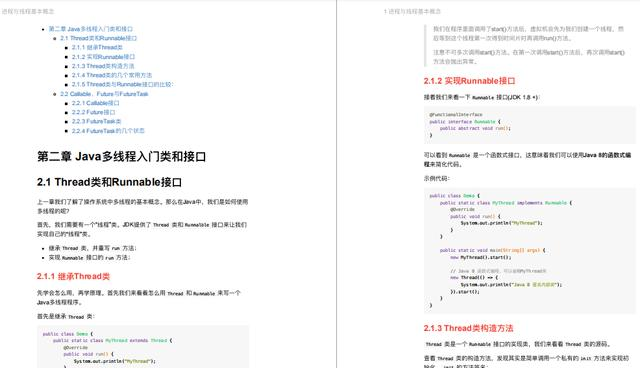Click the paragraph '首先是继承 Thread 类:'
Screen dimensions: 640x368
point(66,317)
